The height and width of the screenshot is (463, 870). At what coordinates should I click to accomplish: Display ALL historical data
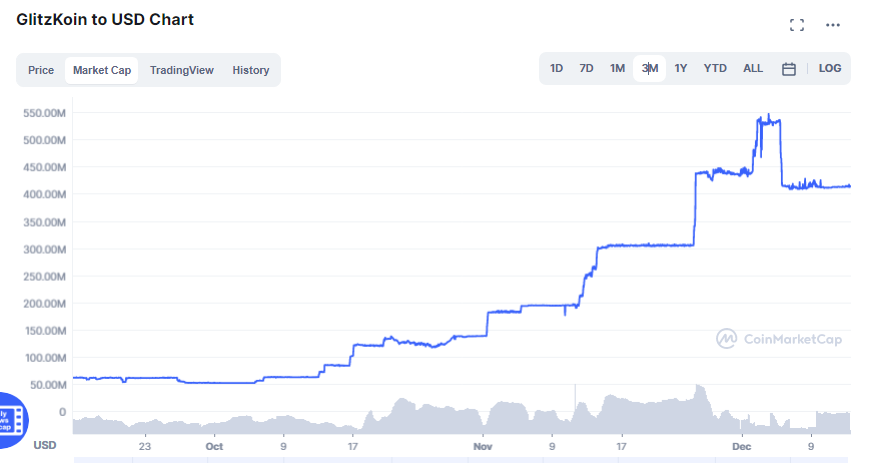(753, 69)
